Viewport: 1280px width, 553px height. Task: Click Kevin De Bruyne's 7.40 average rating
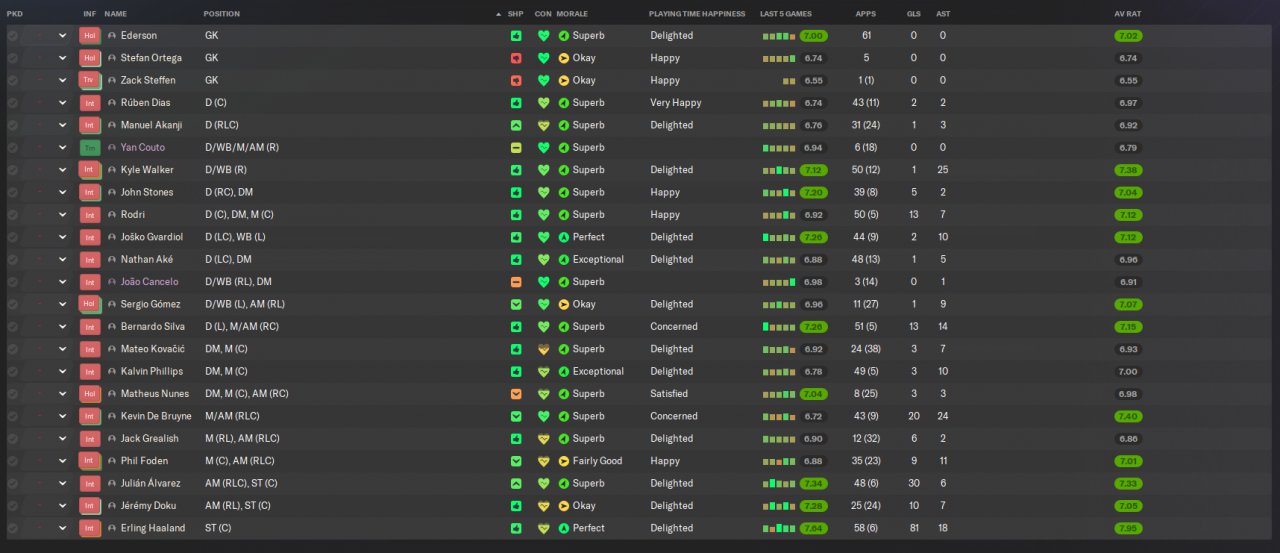click(1128, 416)
